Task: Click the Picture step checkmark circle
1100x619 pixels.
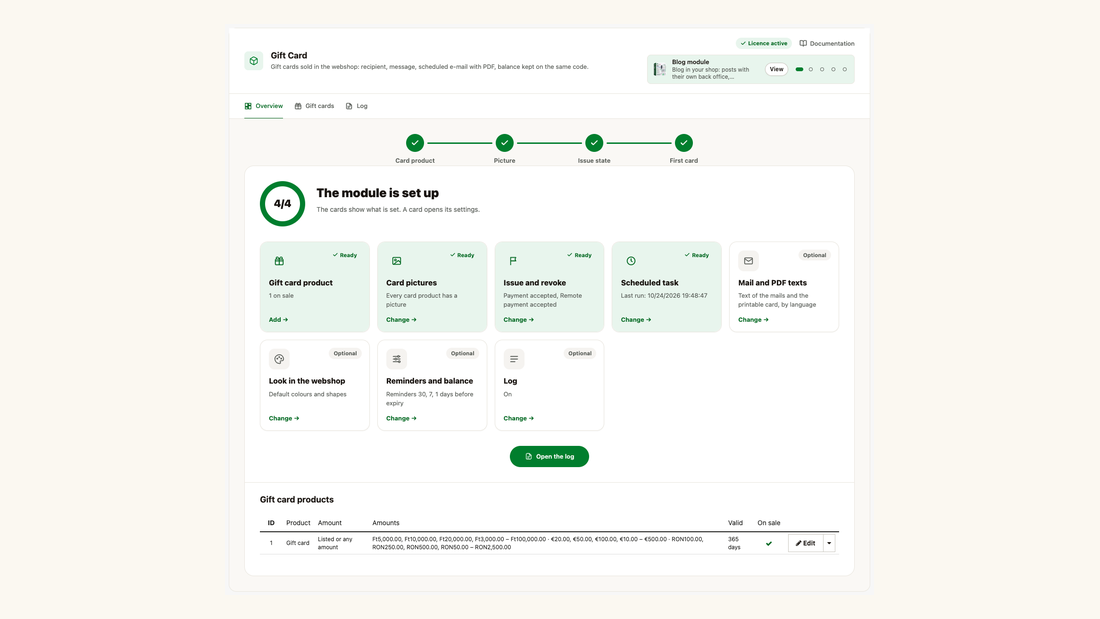Action: click(x=504, y=143)
